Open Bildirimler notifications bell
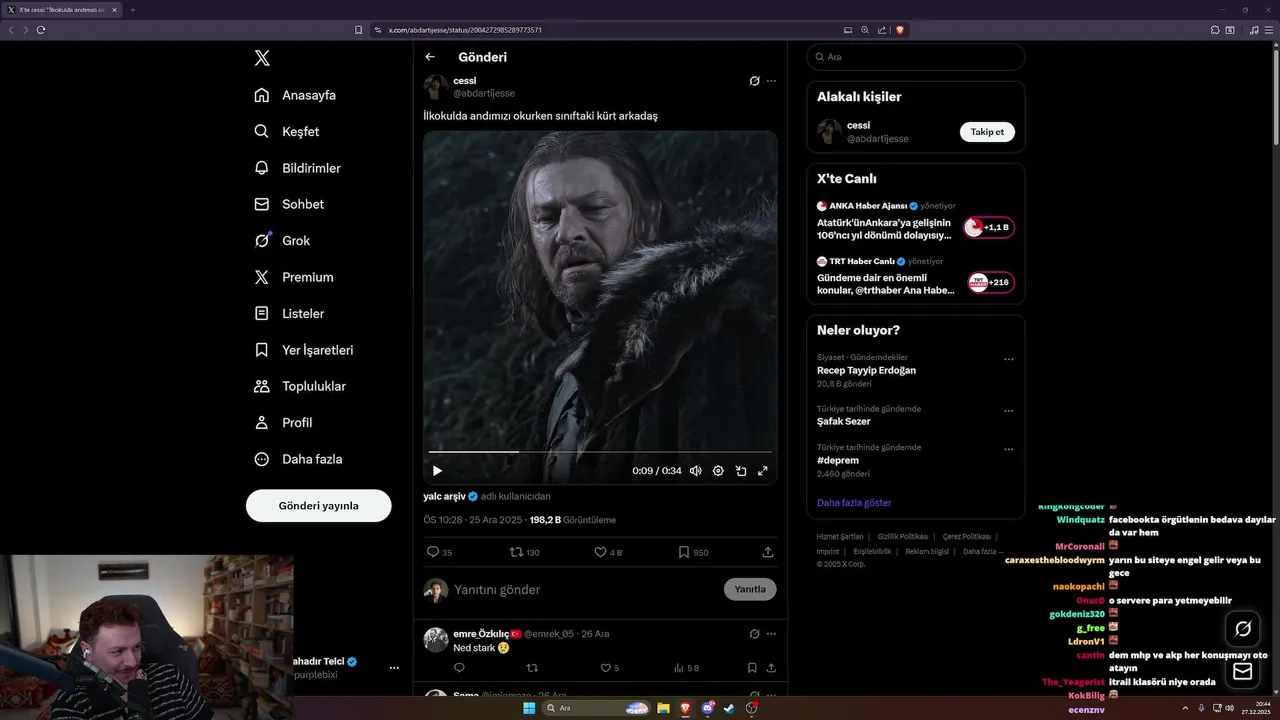The image size is (1280, 720). 261,168
